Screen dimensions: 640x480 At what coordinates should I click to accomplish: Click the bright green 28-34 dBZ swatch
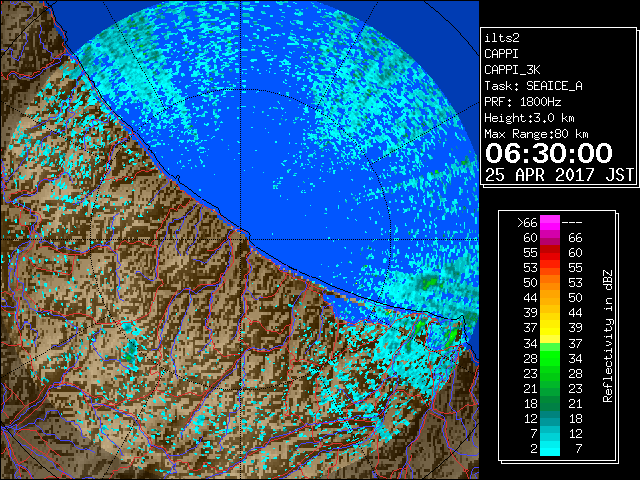(x=550, y=358)
